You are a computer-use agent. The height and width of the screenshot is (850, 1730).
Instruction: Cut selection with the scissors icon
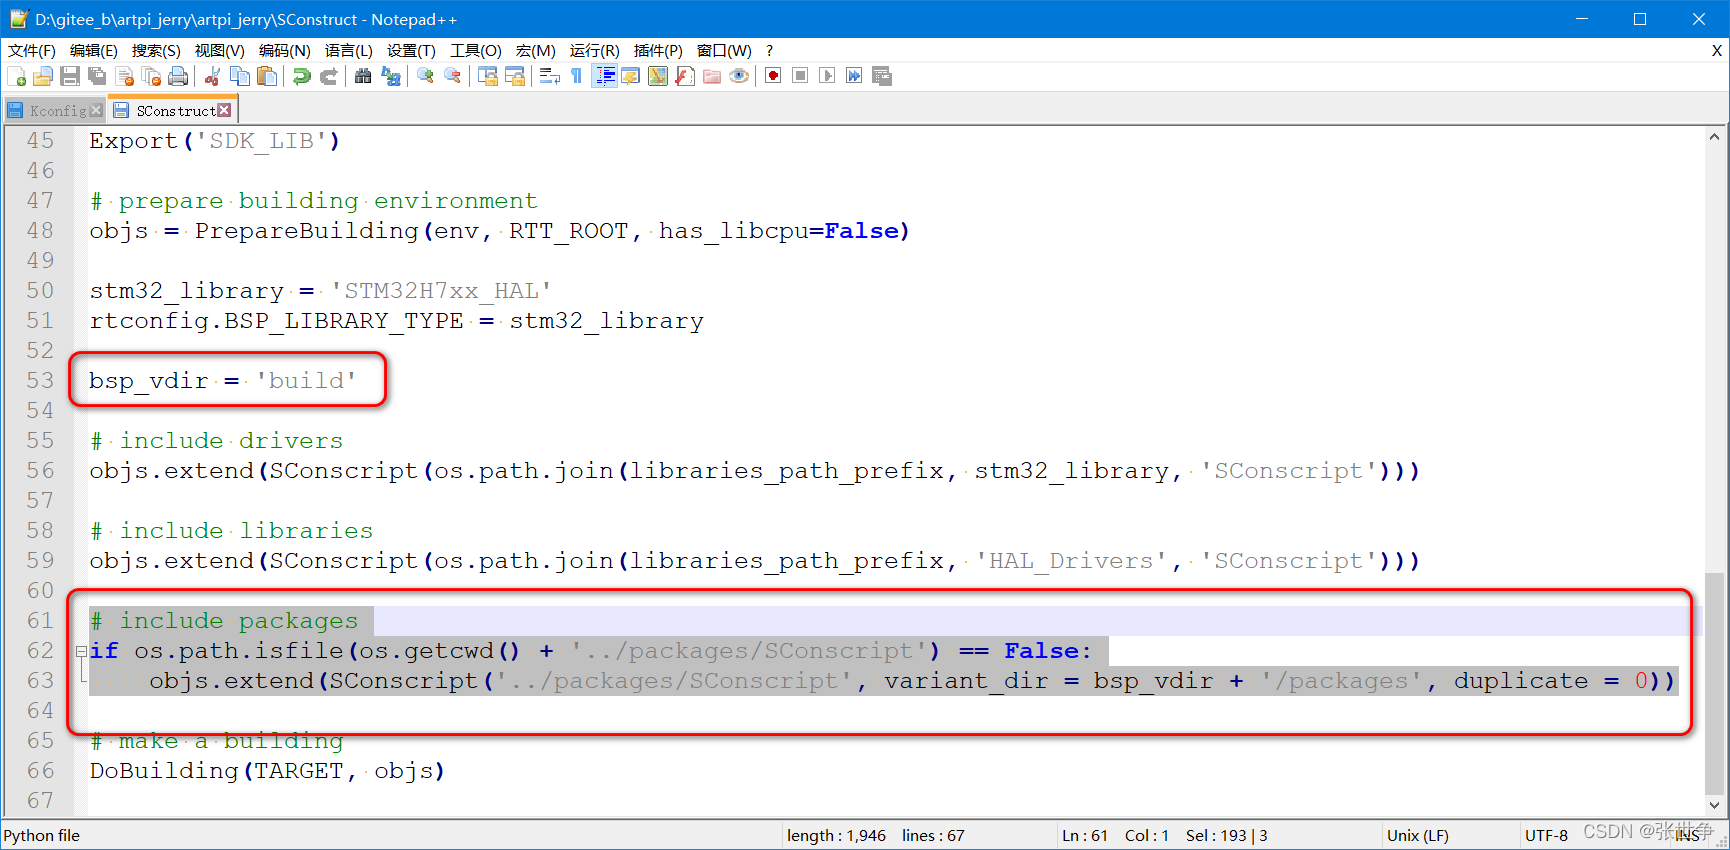coord(212,76)
